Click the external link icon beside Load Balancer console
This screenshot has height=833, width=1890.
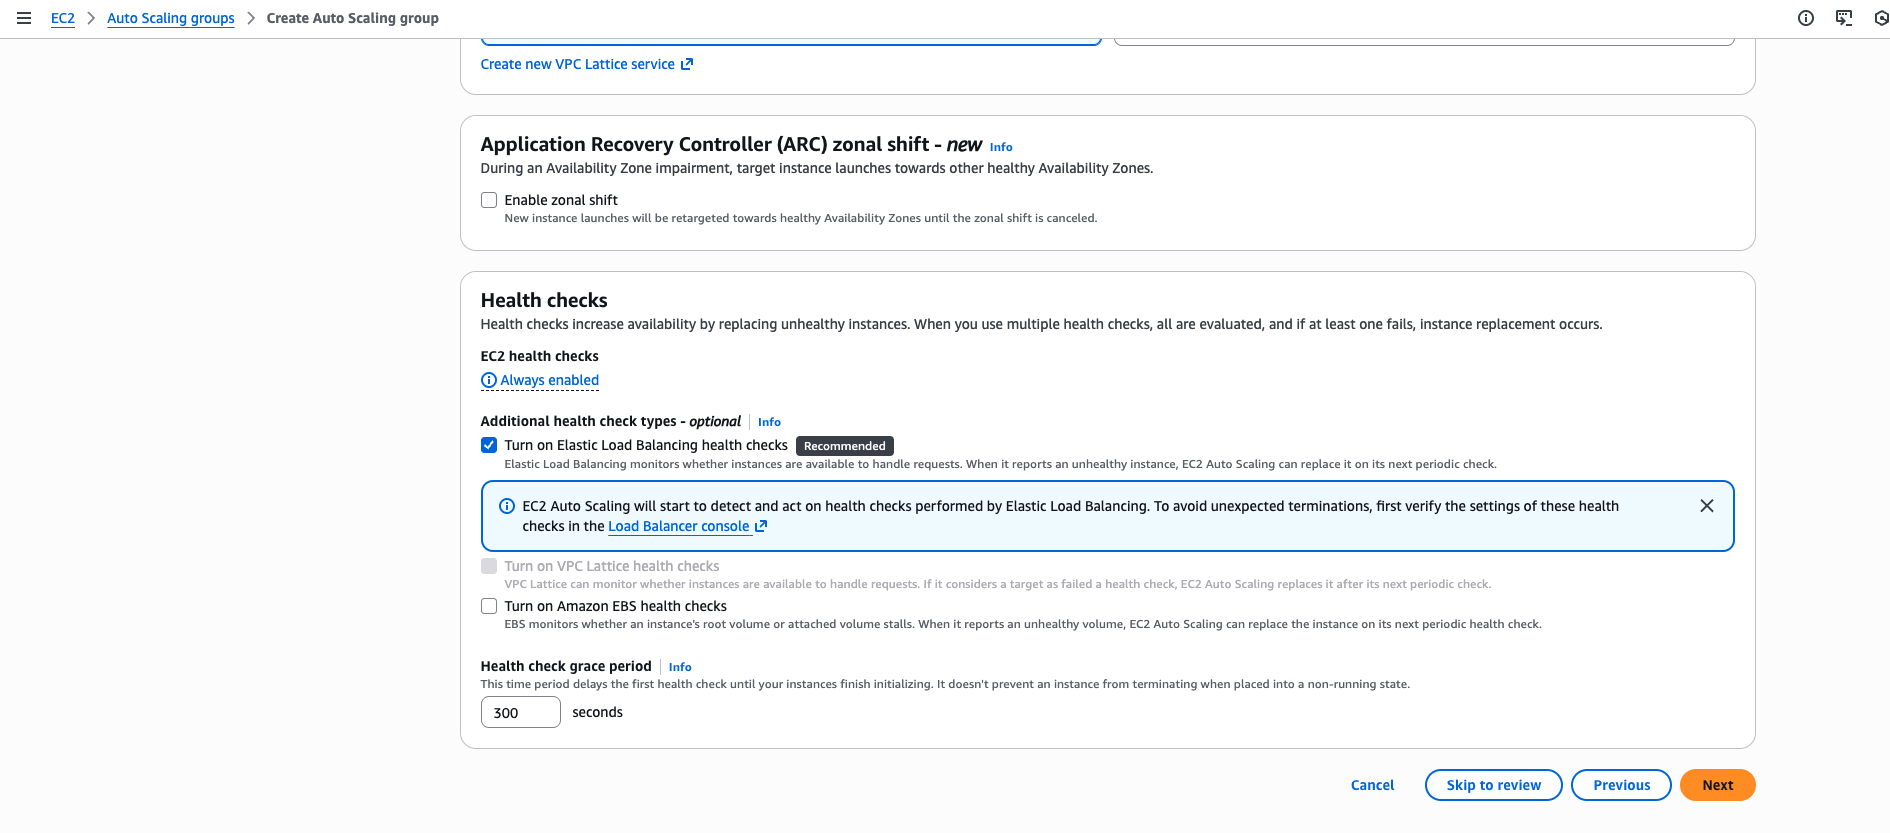(761, 526)
